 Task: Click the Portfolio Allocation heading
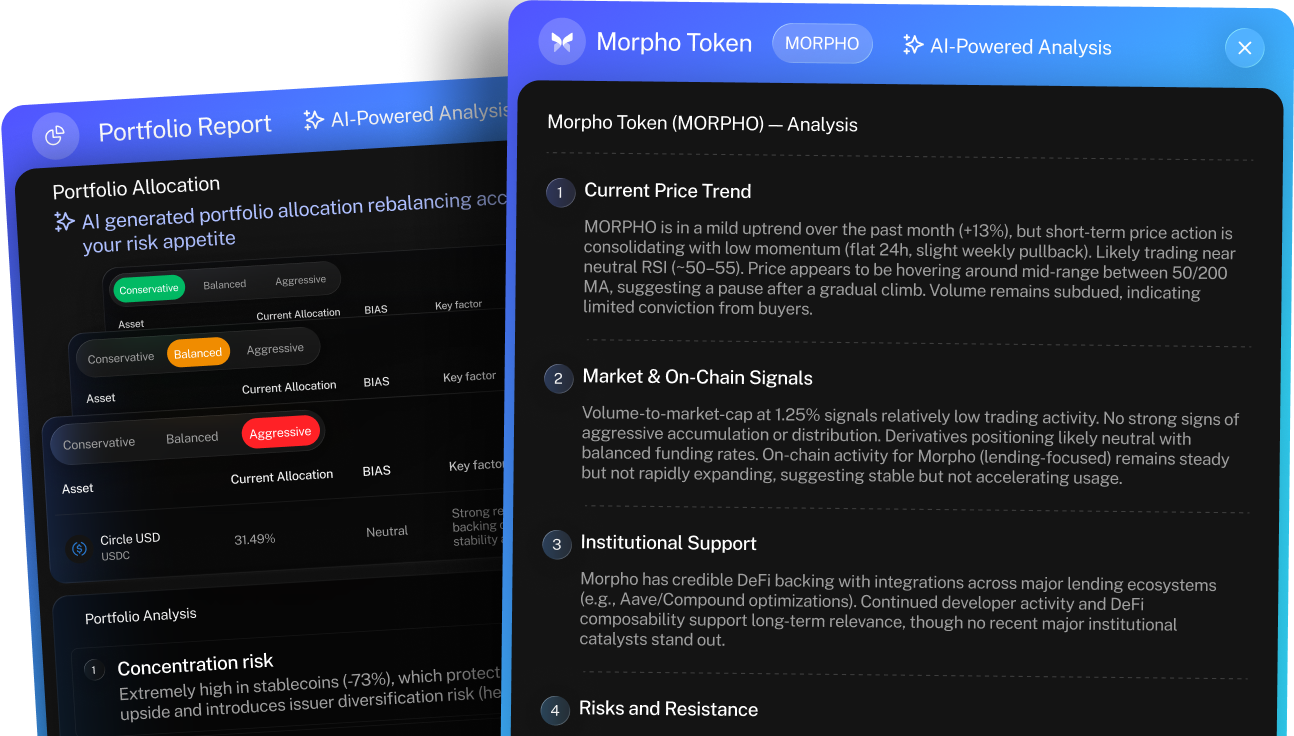pos(136,187)
